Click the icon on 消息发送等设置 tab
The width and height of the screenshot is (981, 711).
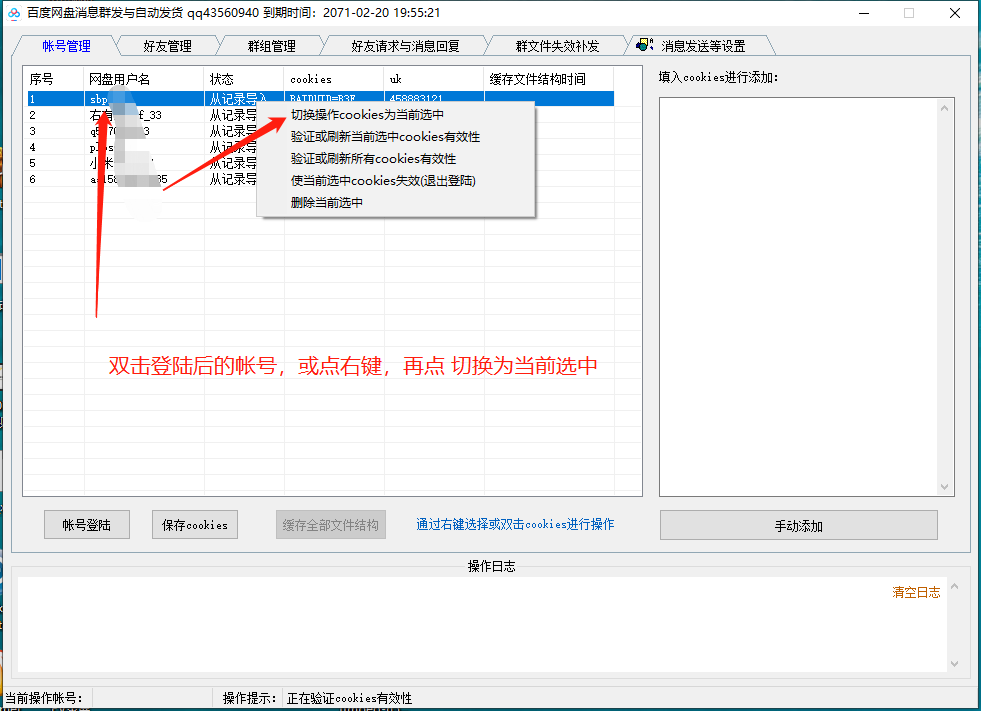click(645, 44)
